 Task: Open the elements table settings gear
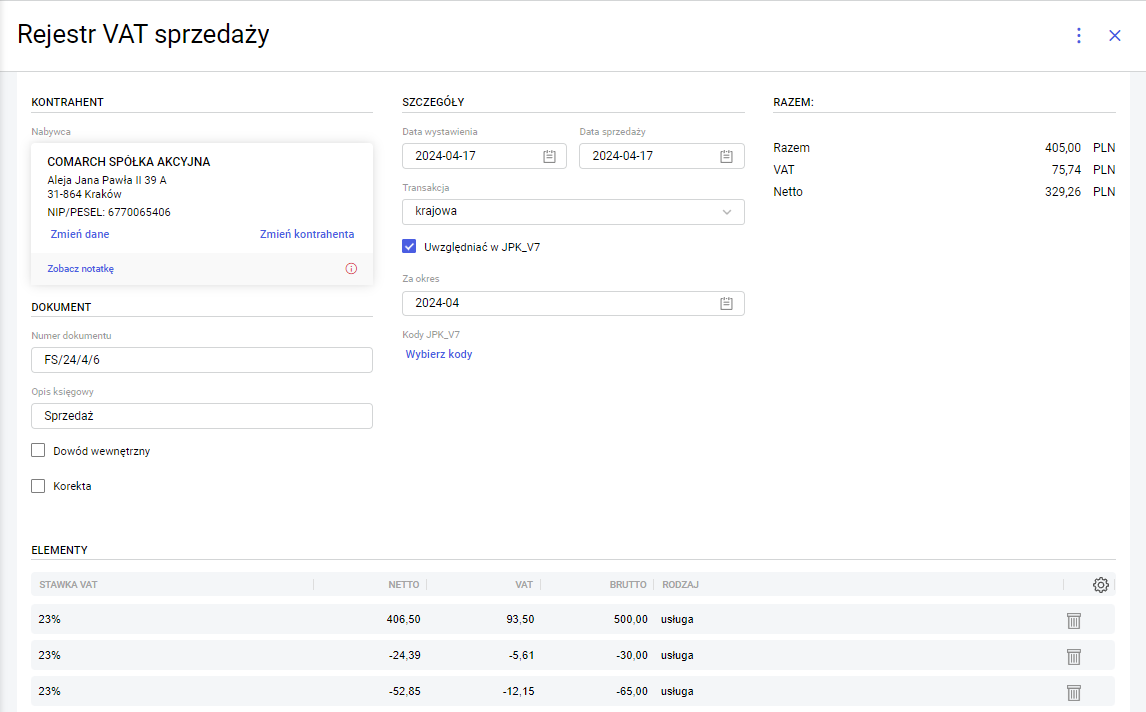[x=1101, y=585]
